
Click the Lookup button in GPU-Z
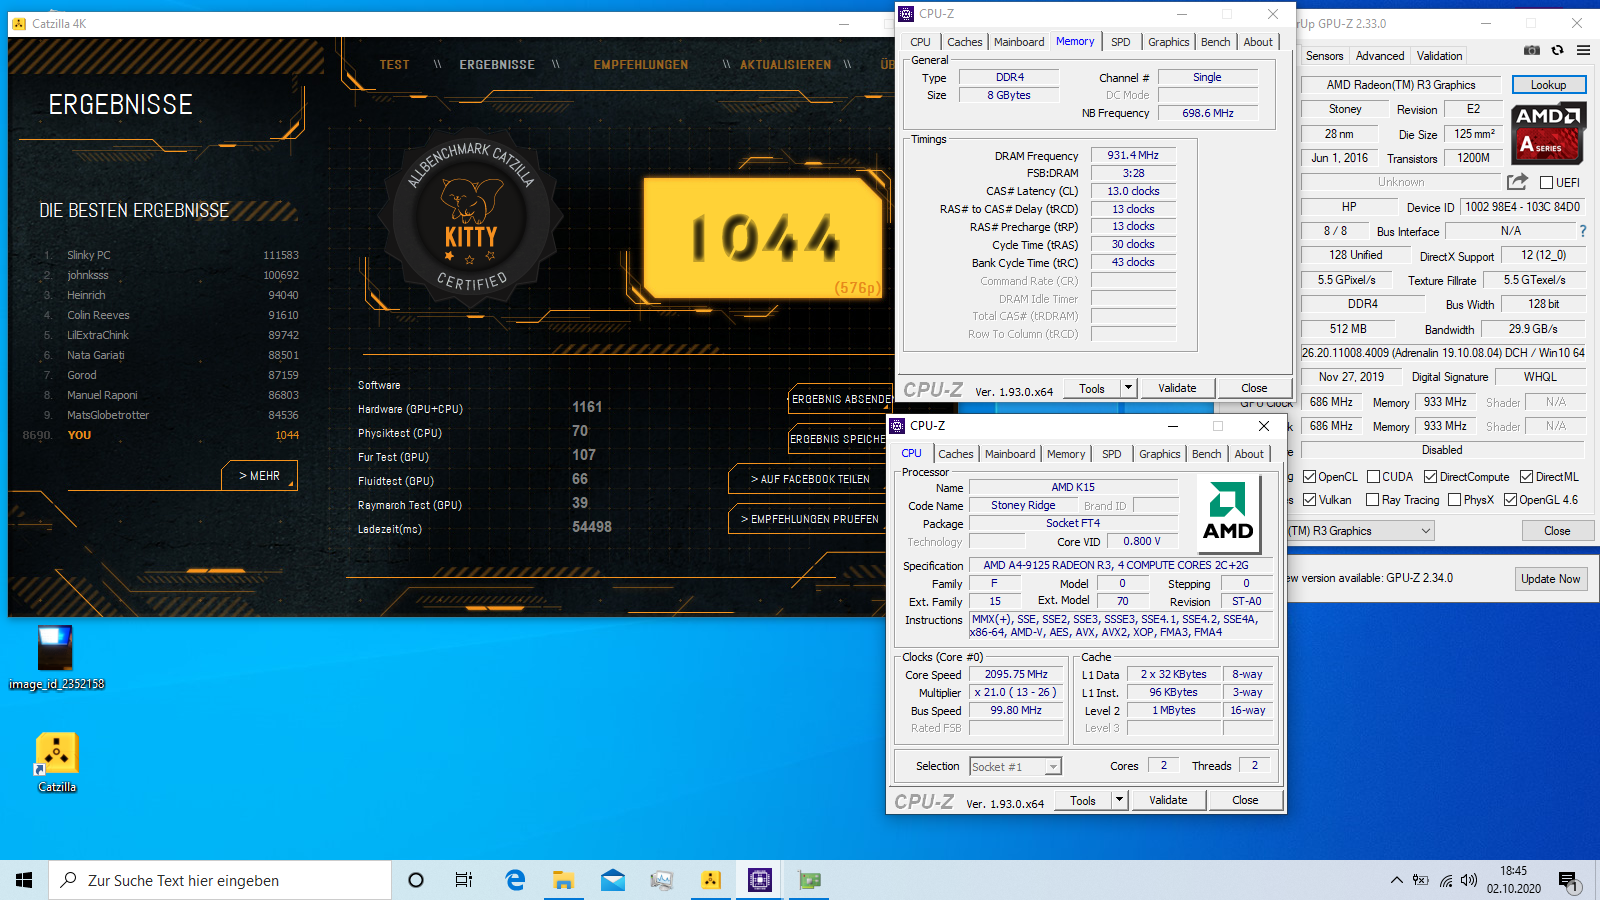tap(1548, 85)
